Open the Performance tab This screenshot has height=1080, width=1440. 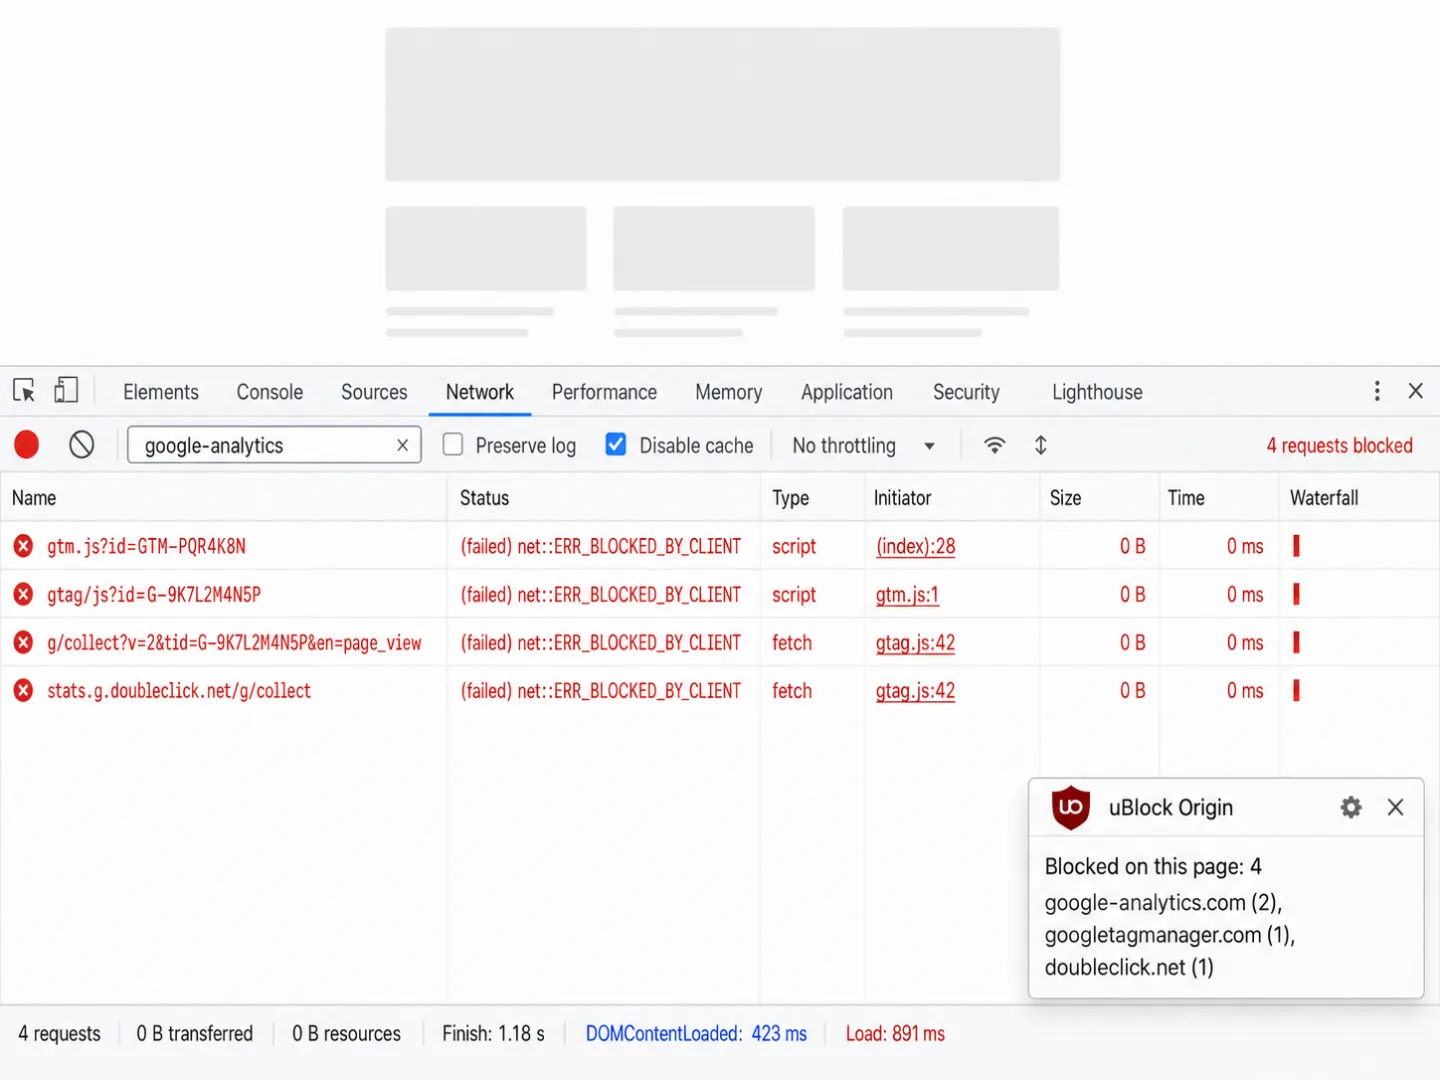pos(604,392)
